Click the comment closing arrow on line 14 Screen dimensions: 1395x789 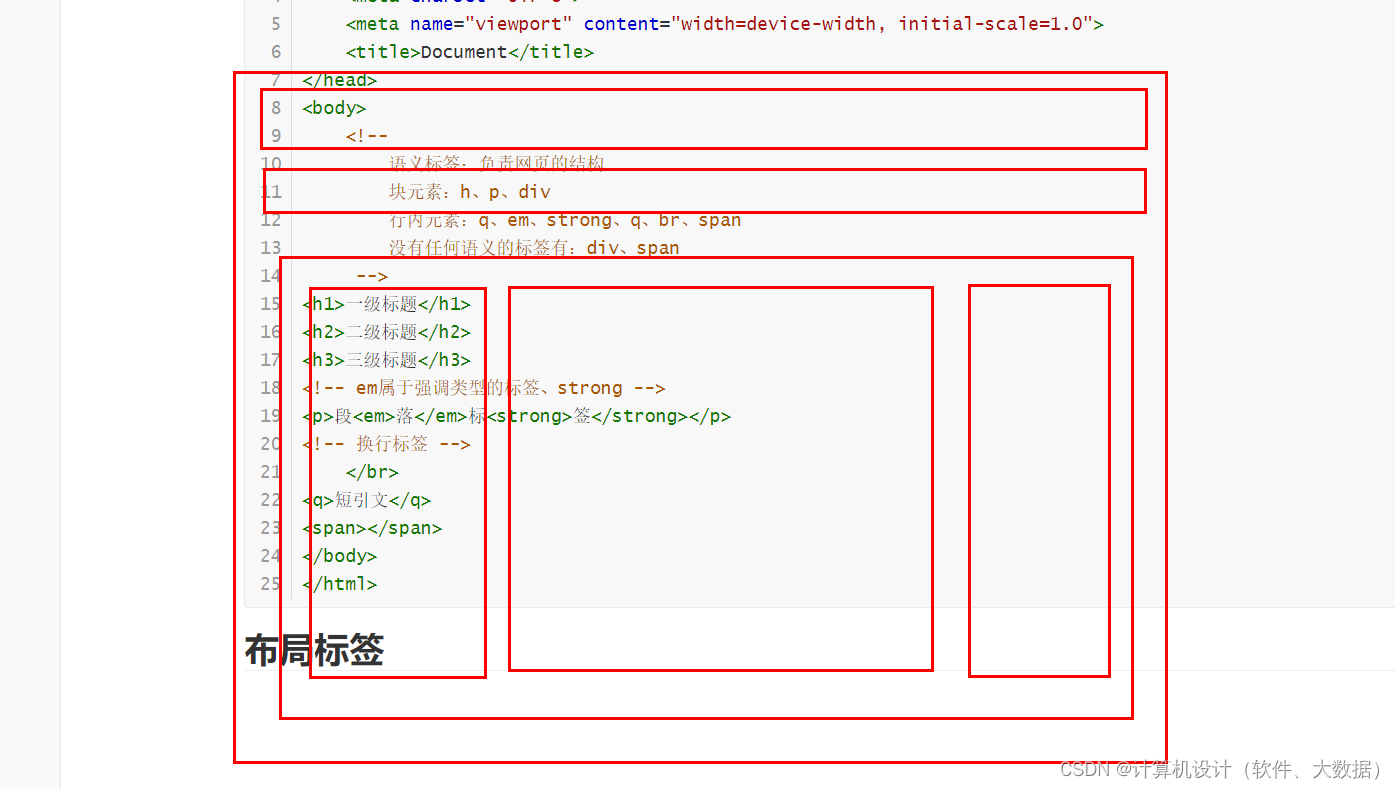click(x=372, y=276)
